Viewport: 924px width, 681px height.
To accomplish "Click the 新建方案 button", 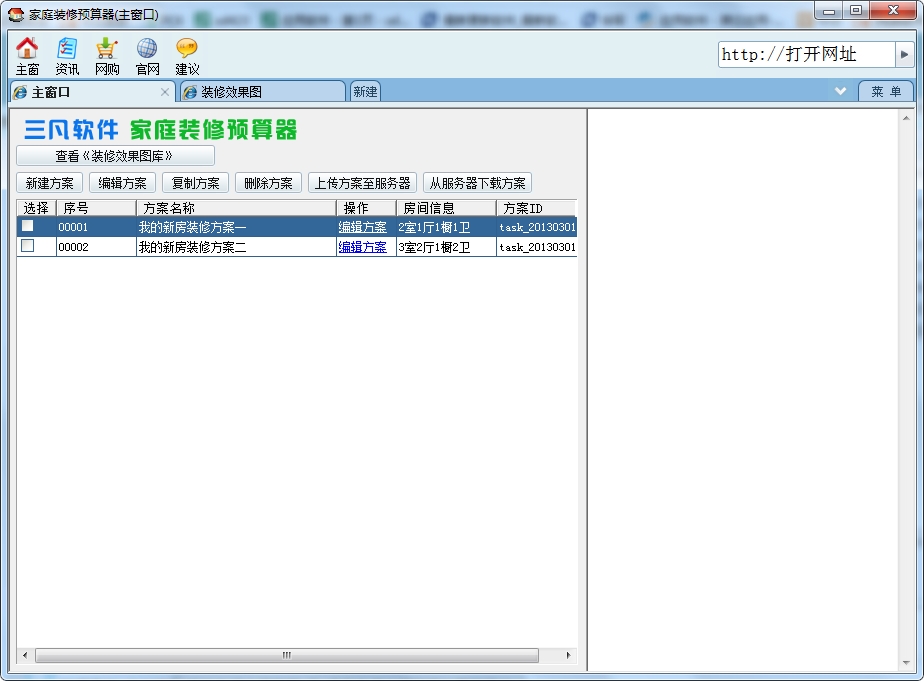I will 50,183.
